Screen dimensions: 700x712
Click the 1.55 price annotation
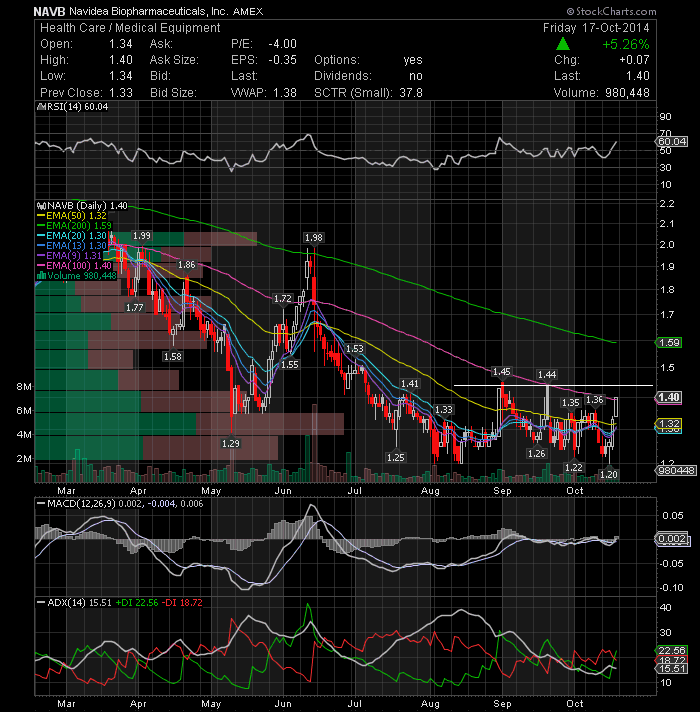[290, 365]
